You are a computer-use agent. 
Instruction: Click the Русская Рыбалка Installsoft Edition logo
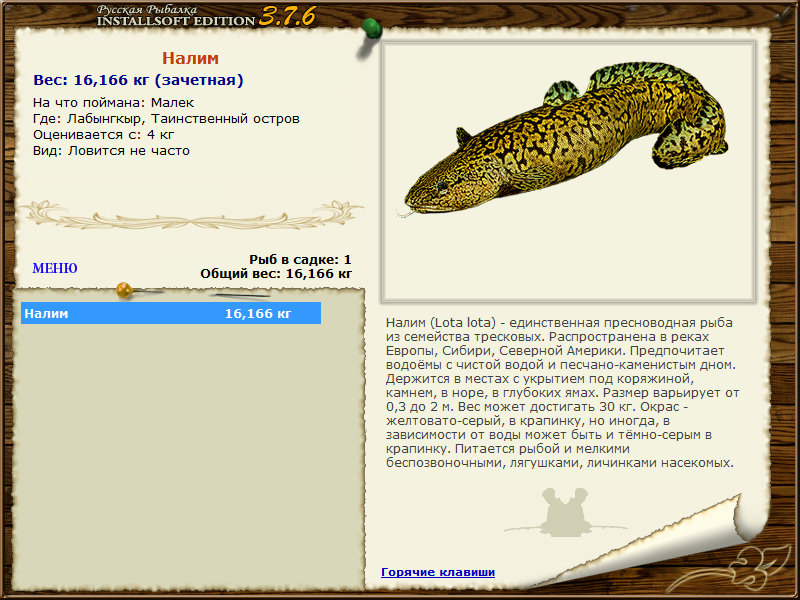(206, 16)
